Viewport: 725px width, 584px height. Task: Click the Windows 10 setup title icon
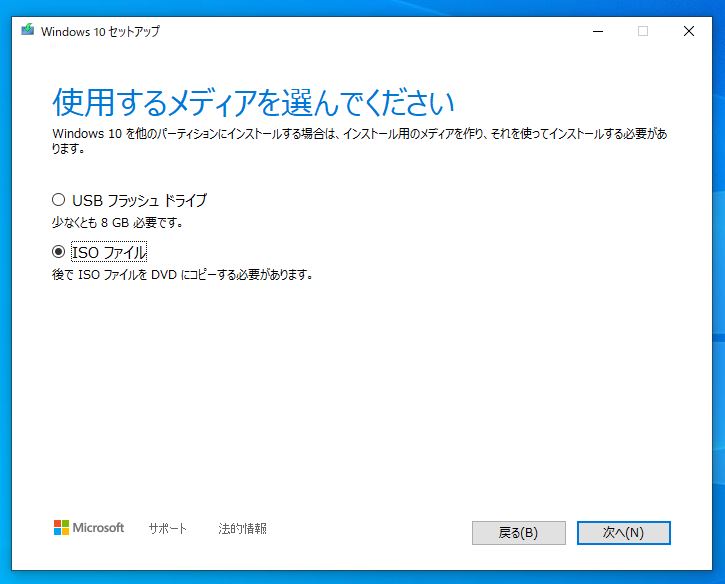28,30
